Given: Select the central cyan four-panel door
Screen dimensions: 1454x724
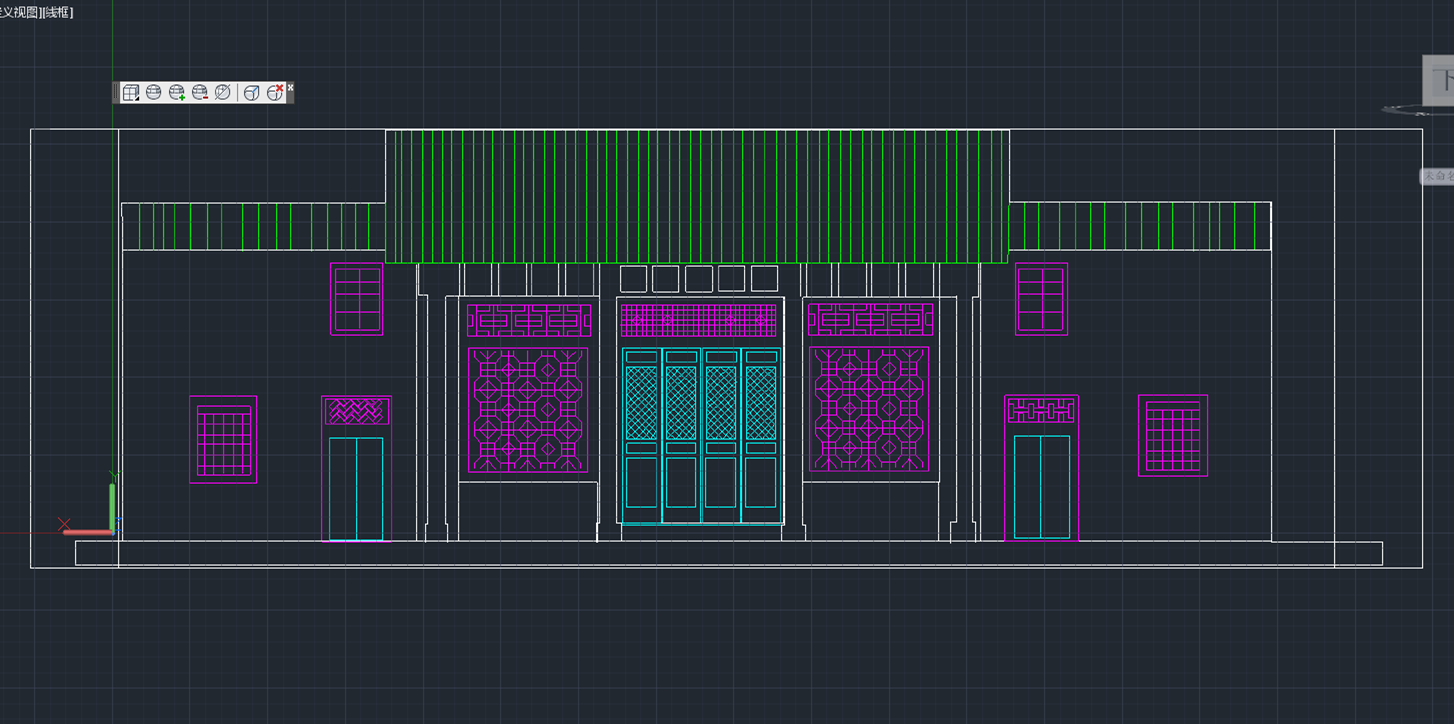Looking at the screenshot, I should tap(701, 436).
